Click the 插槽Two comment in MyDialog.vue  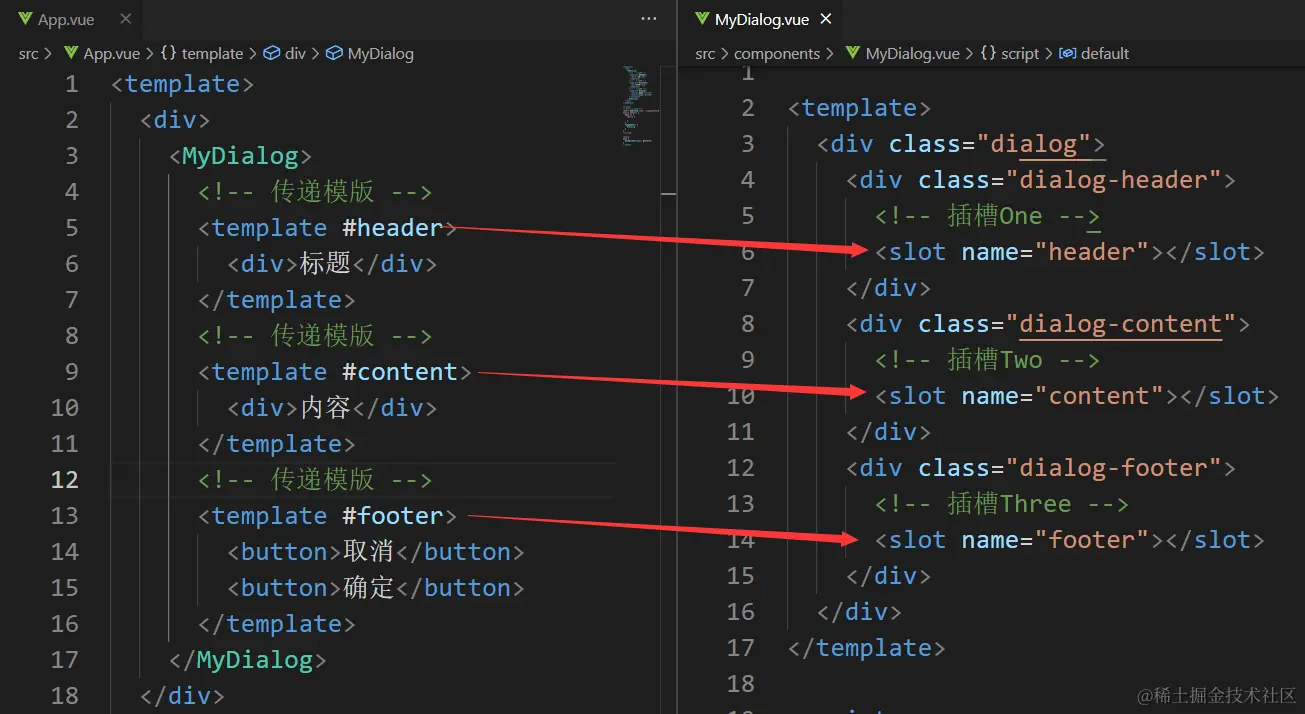pos(988,360)
